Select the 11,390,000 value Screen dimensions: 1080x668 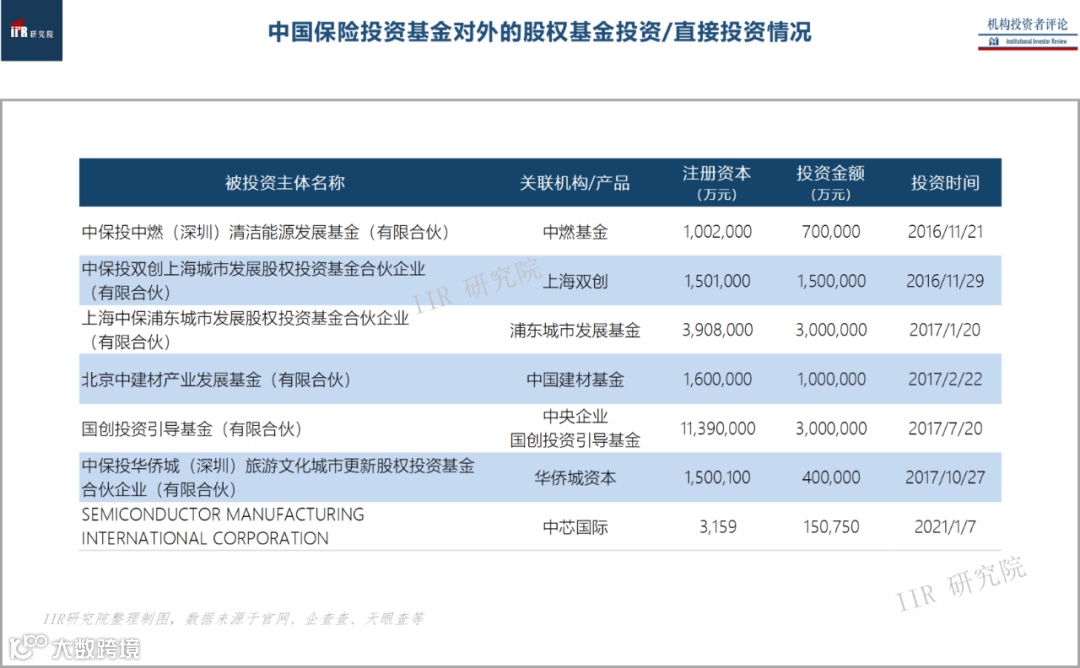tap(717, 428)
